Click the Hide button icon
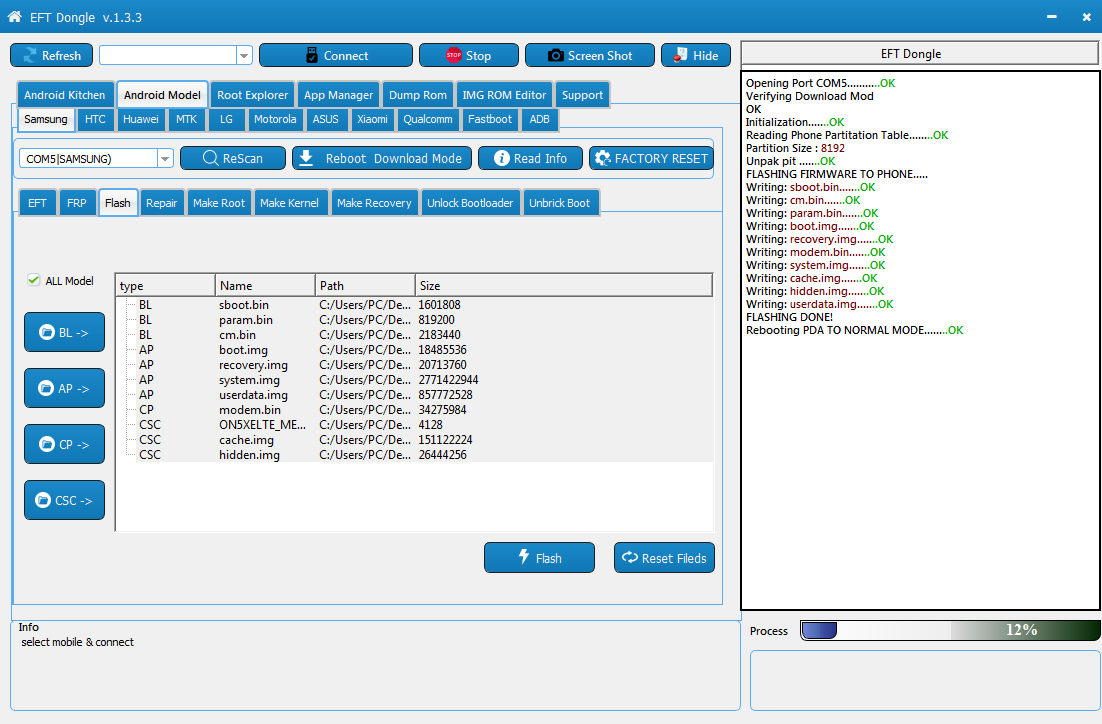 [x=680, y=55]
